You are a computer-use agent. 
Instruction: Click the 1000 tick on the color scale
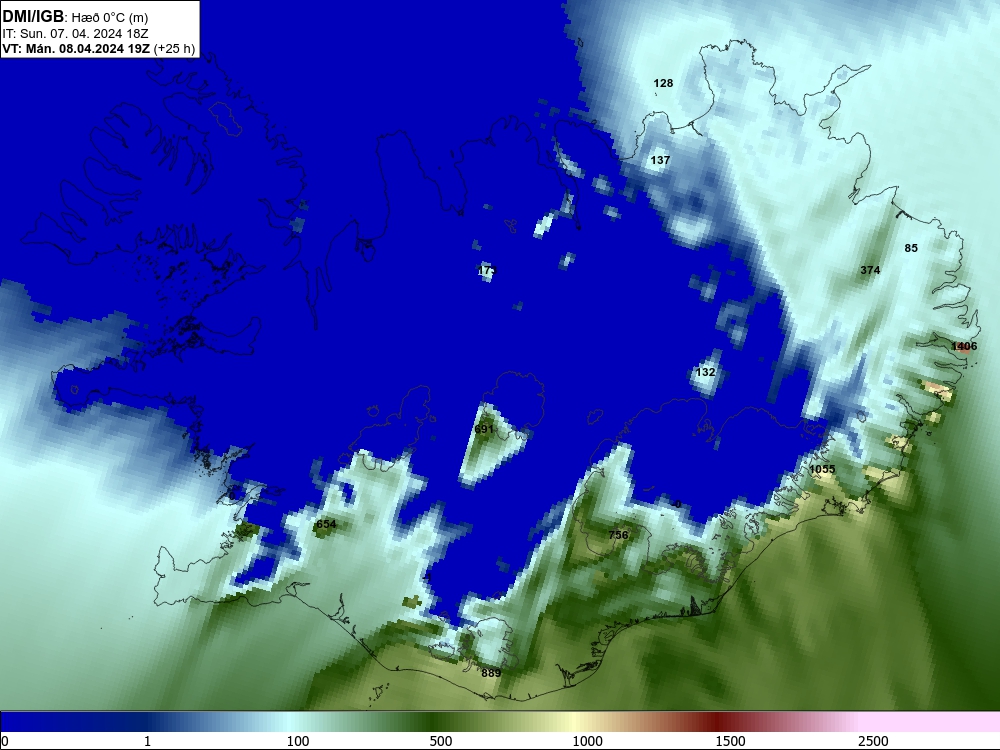[x=587, y=741]
